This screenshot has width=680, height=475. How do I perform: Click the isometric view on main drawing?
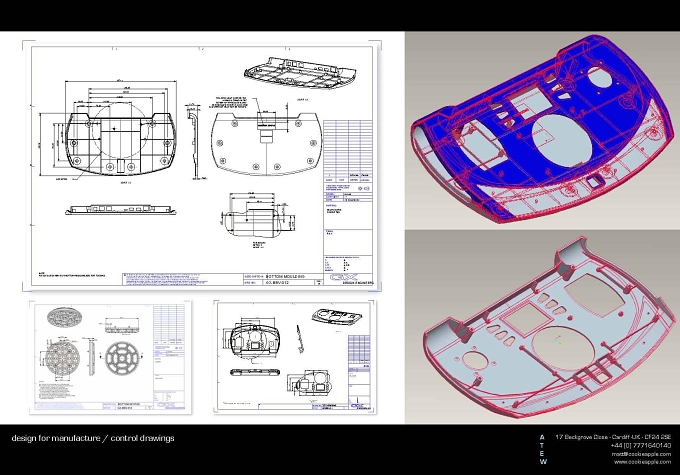pyautogui.click(x=300, y=72)
